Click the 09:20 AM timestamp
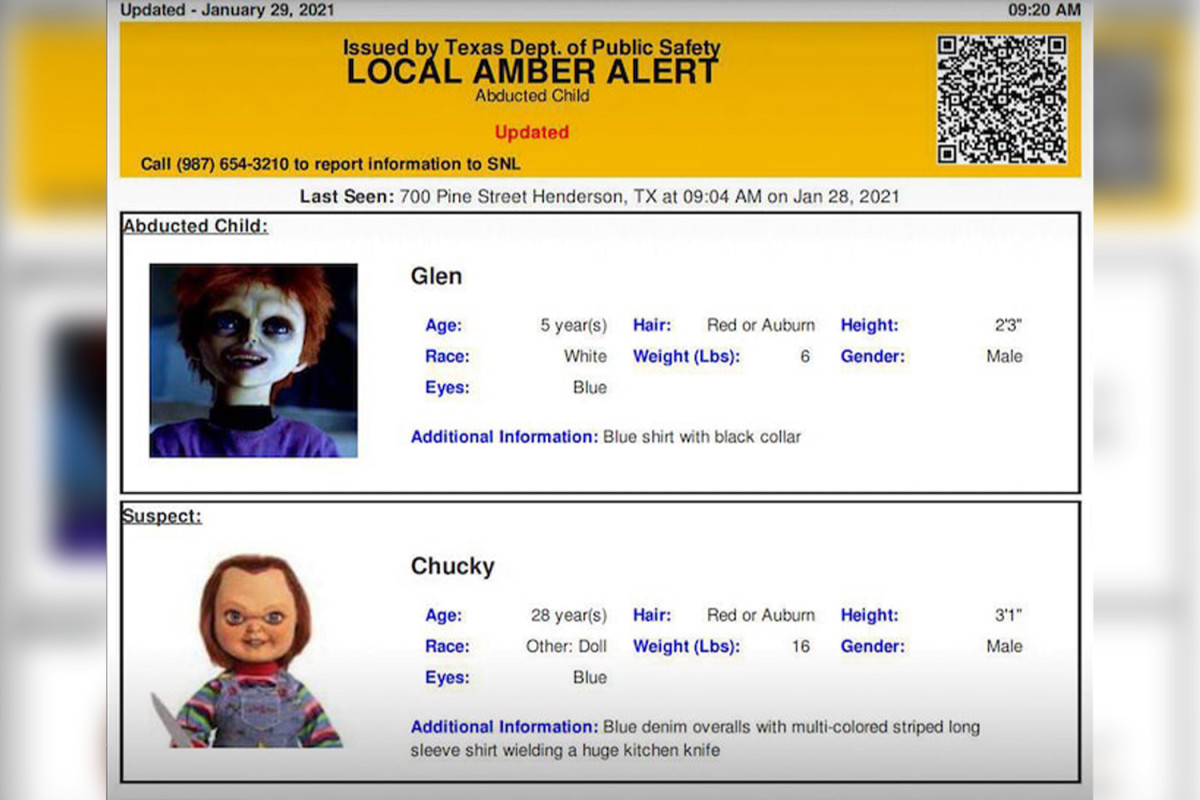Viewport: 1200px width, 800px height. pyautogui.click(x=1044, y=10)
